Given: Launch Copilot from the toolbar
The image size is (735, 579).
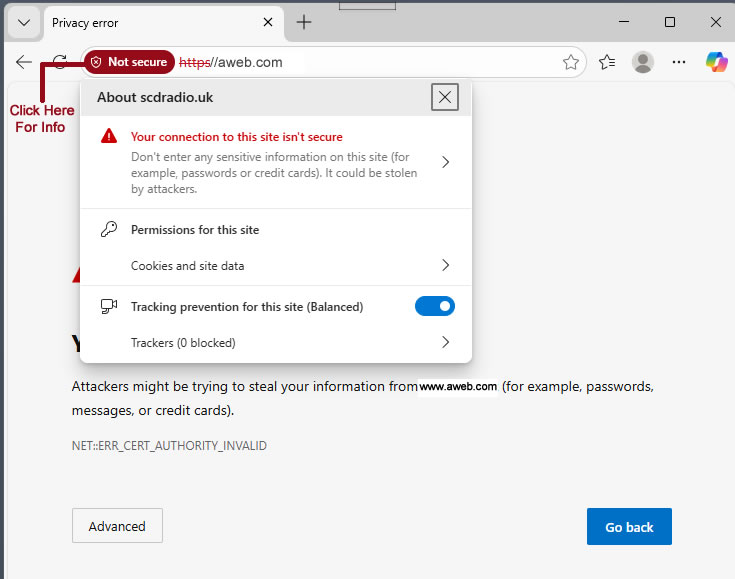Looking at the screenshot, I should (x=716, y=62).
